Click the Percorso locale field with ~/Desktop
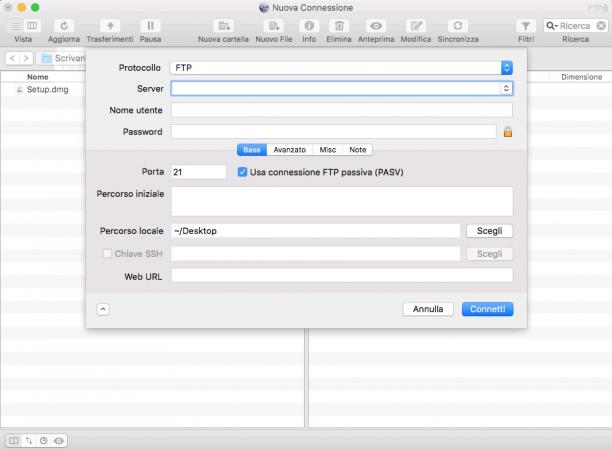The image size is (612, 449). pos(315,231)
